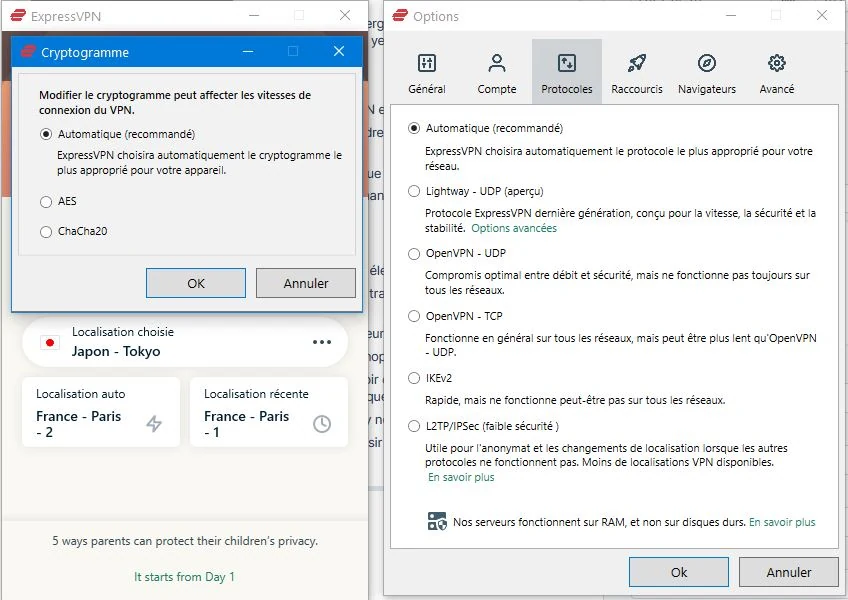848x600 pixels.
Task: Open the It starts from Day 1 link
Action: click(x=184, y=577)
